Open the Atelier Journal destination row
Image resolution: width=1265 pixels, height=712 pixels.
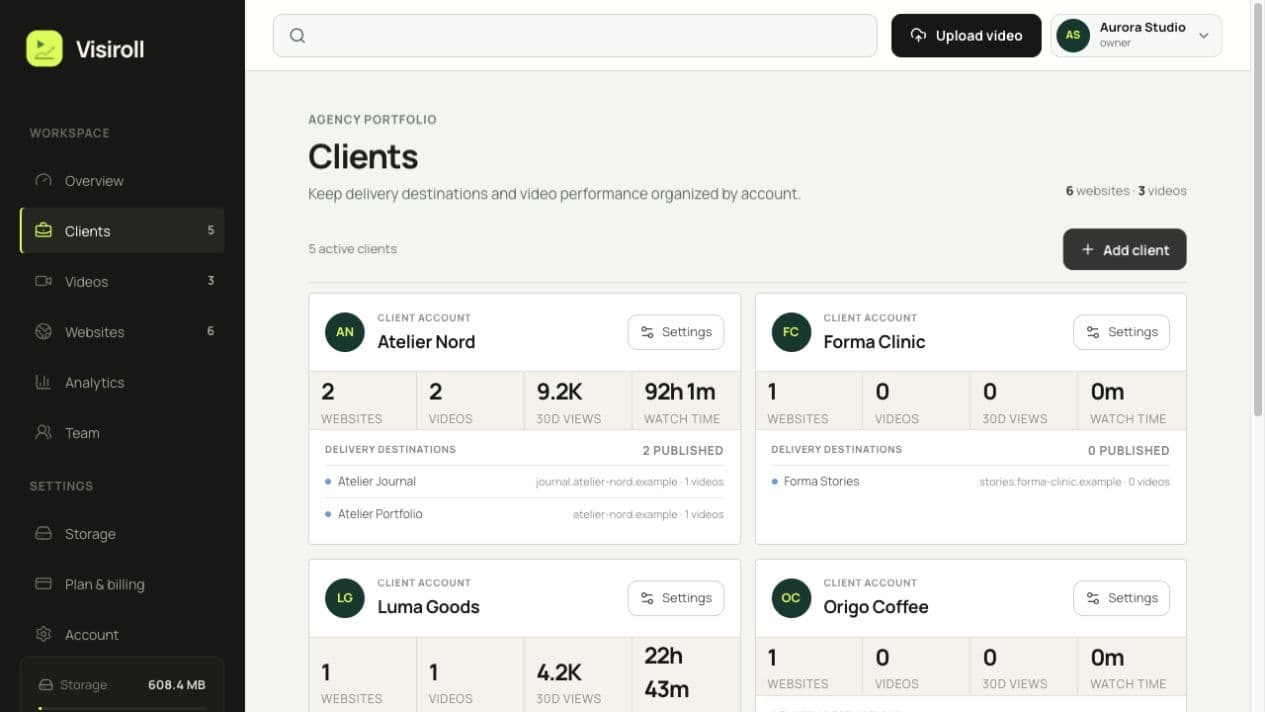[x=524, y=481]
